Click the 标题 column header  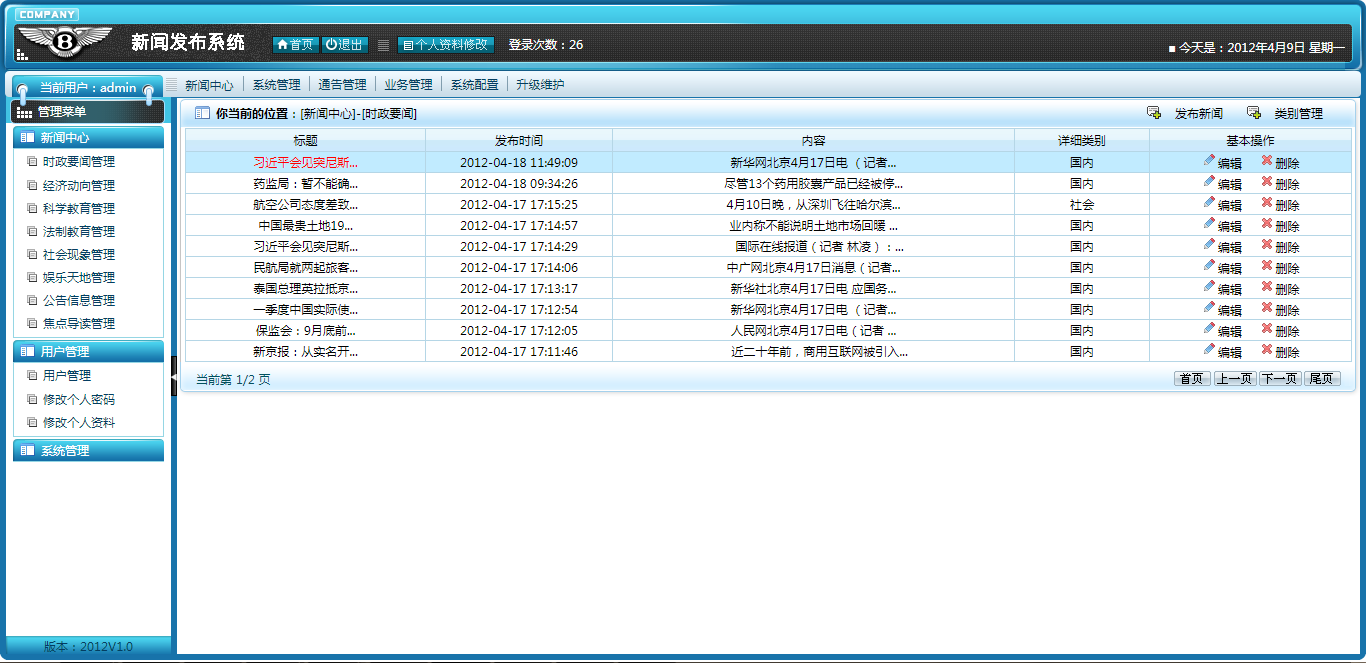click(306, 141)
